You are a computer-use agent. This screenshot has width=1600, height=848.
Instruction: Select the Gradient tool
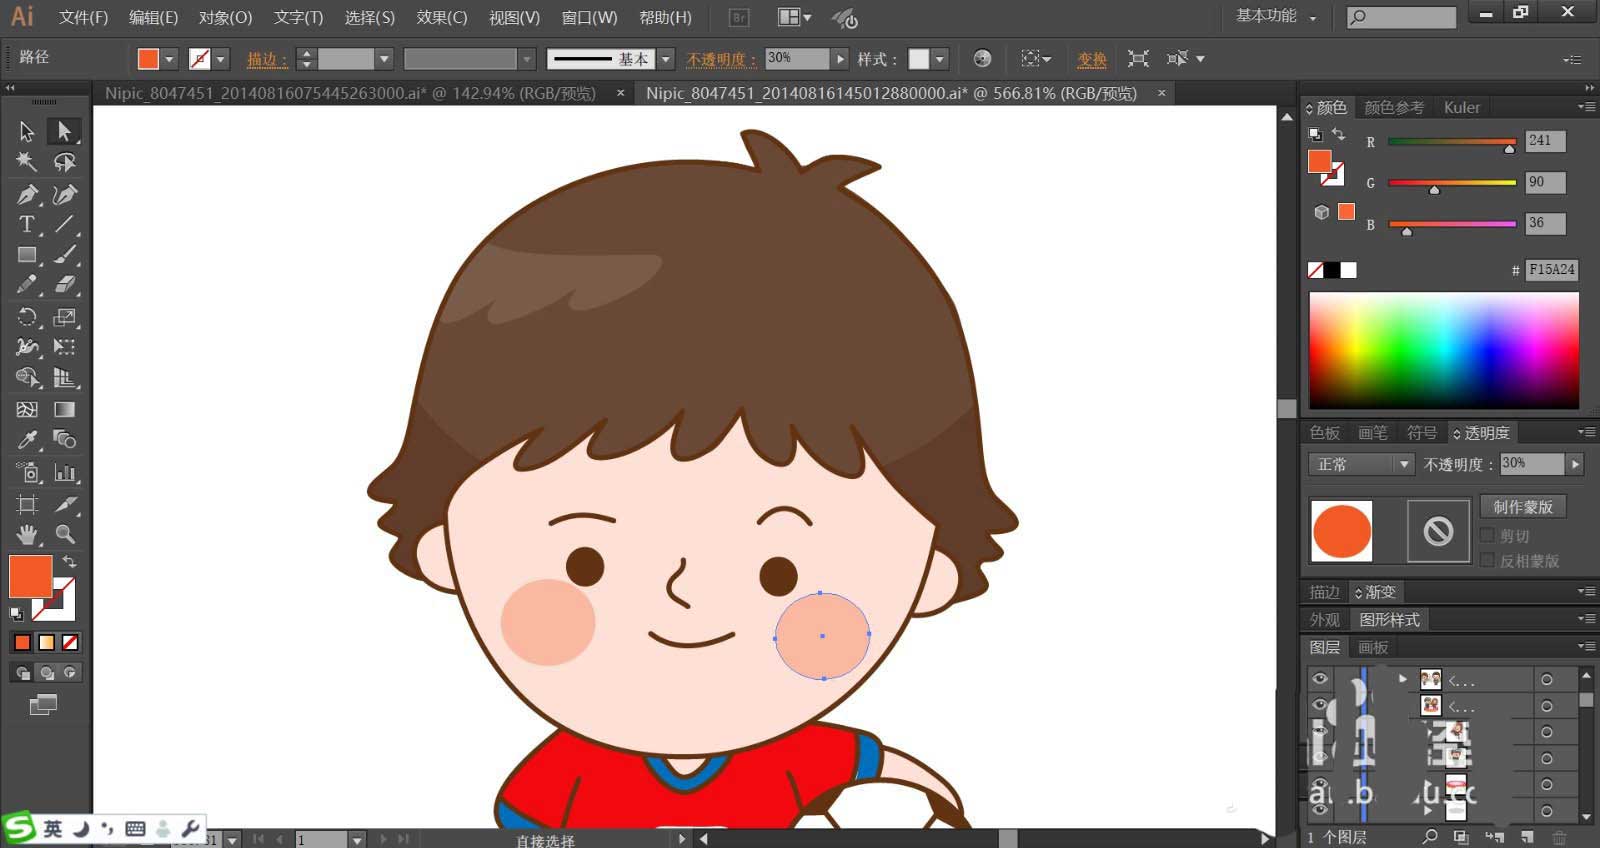[65, 409]
